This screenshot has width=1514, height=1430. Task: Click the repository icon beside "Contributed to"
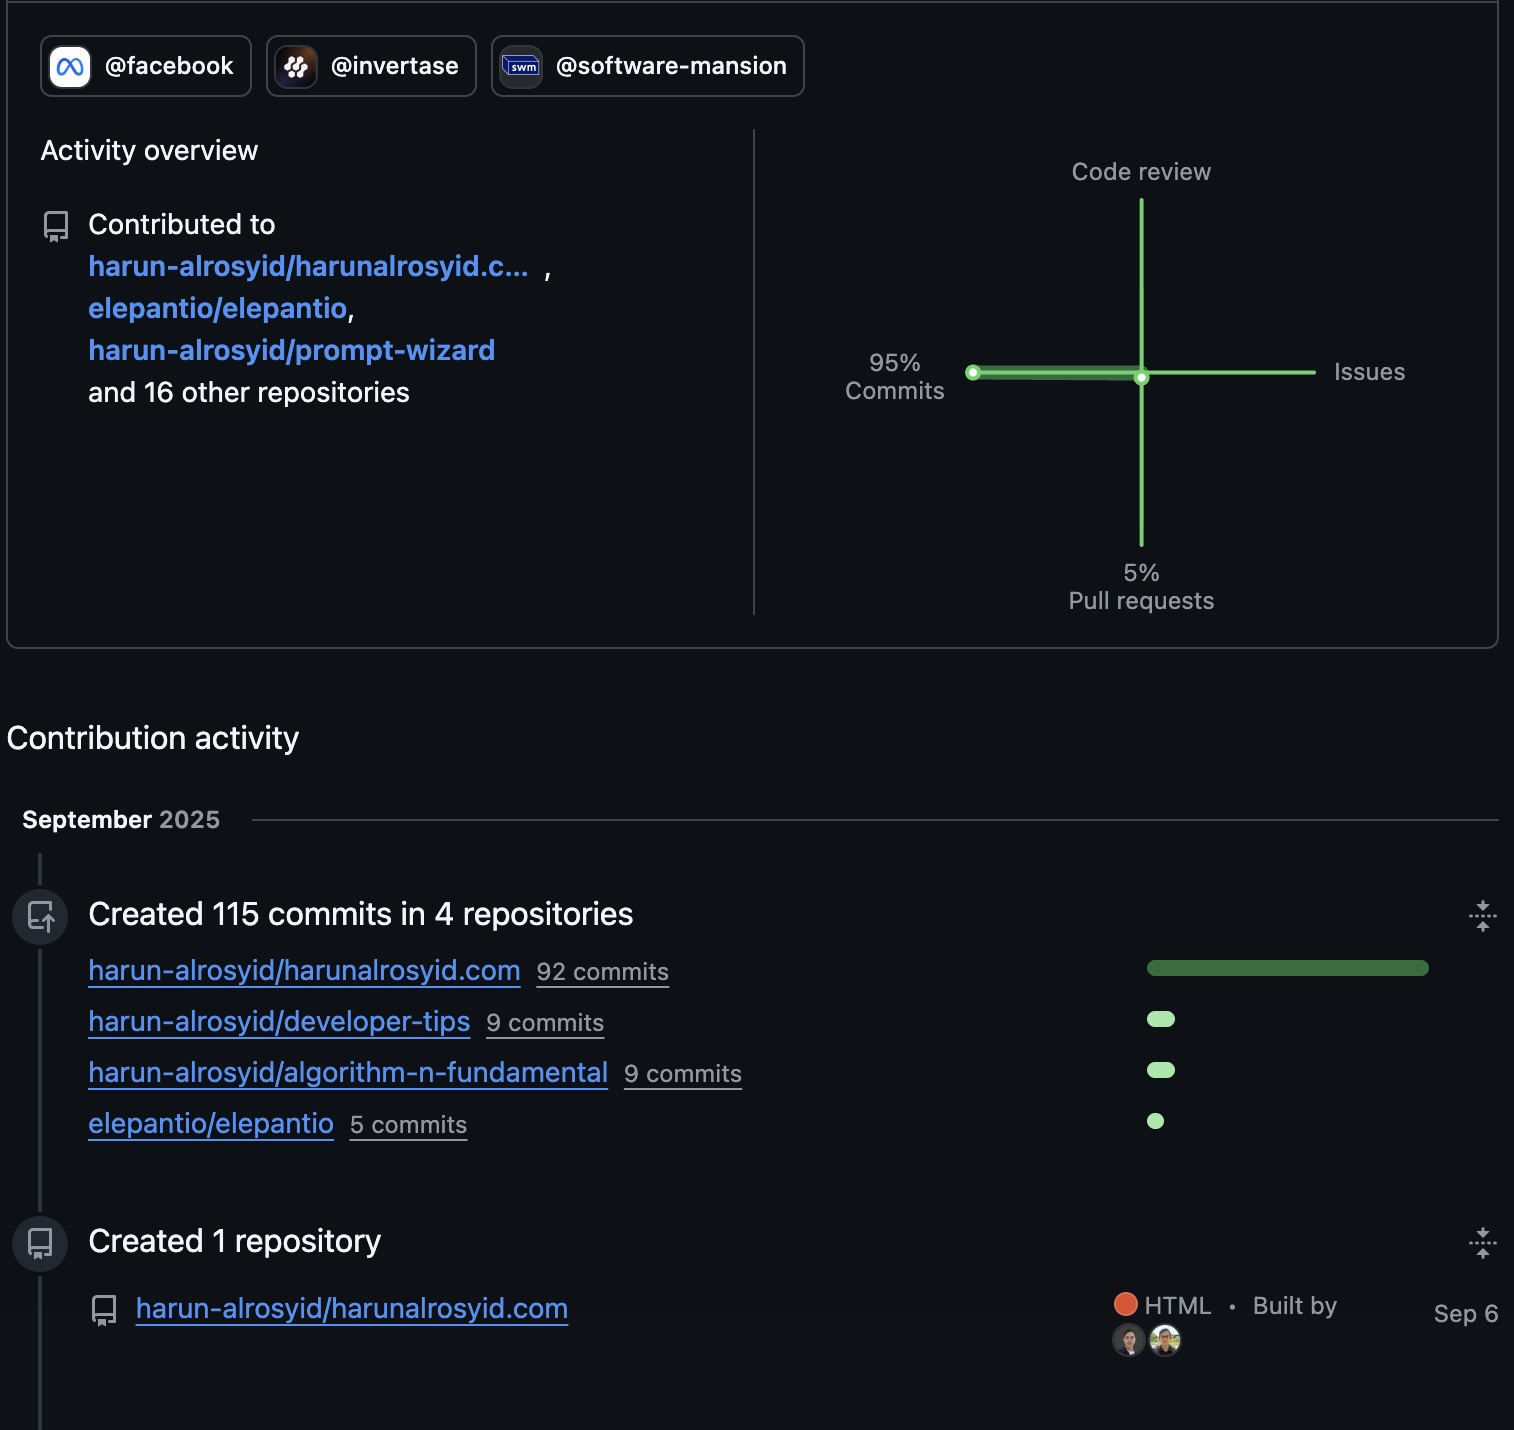tap(54, 227)
